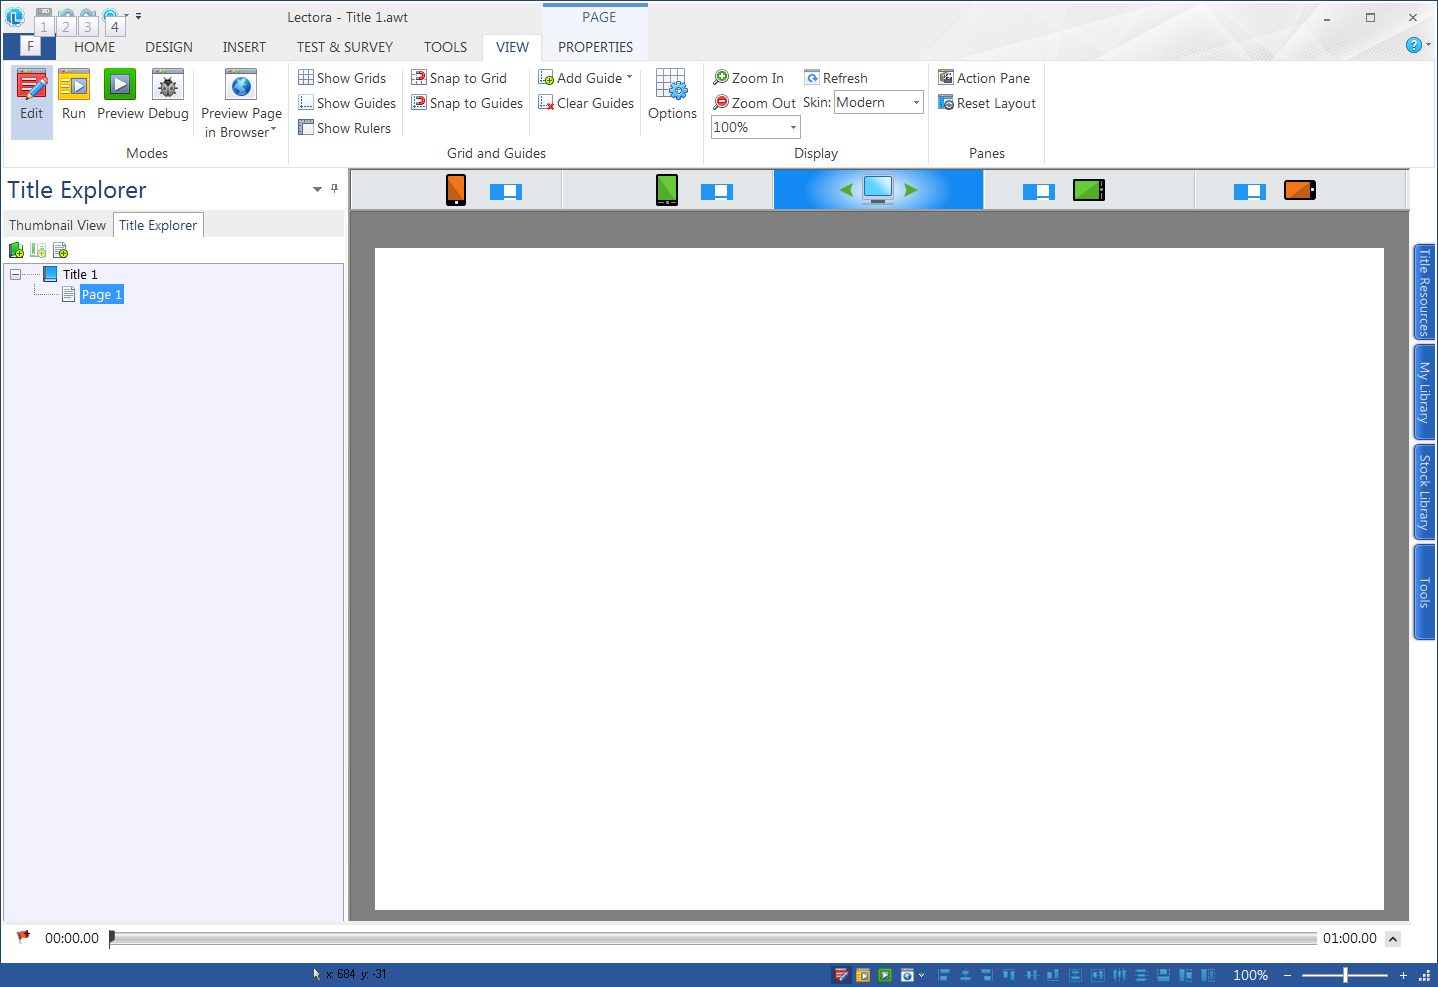Select Title 1 in the tree
The image size is (1438, 987).
tap(80, 274)
